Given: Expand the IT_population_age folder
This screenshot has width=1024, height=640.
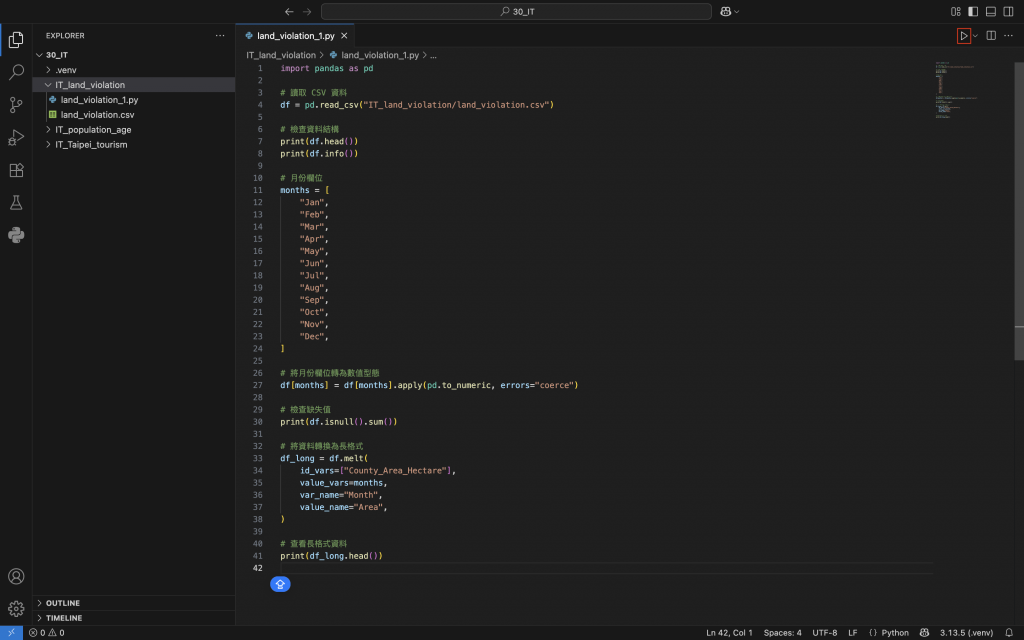Looking at the screenshot, I should pos(93,130).
